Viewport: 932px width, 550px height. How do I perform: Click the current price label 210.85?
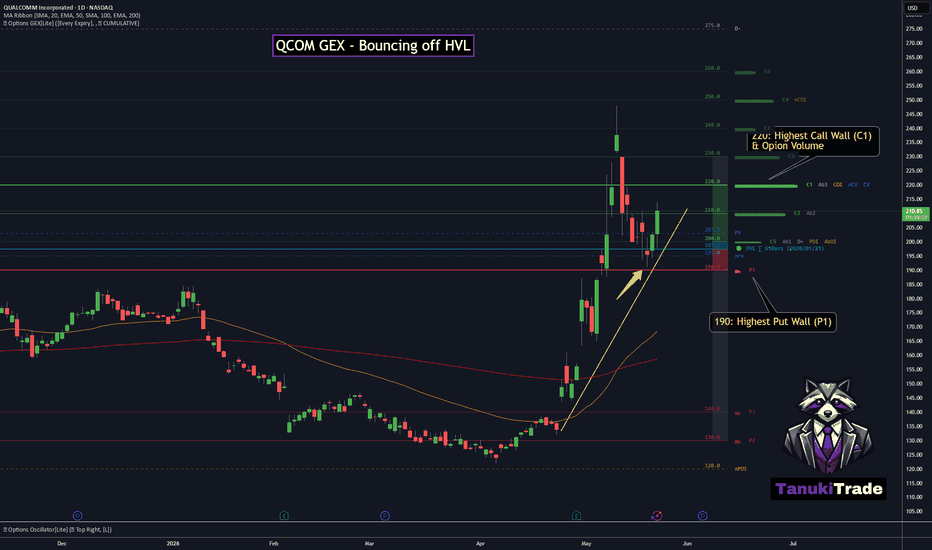click(915, 213)
